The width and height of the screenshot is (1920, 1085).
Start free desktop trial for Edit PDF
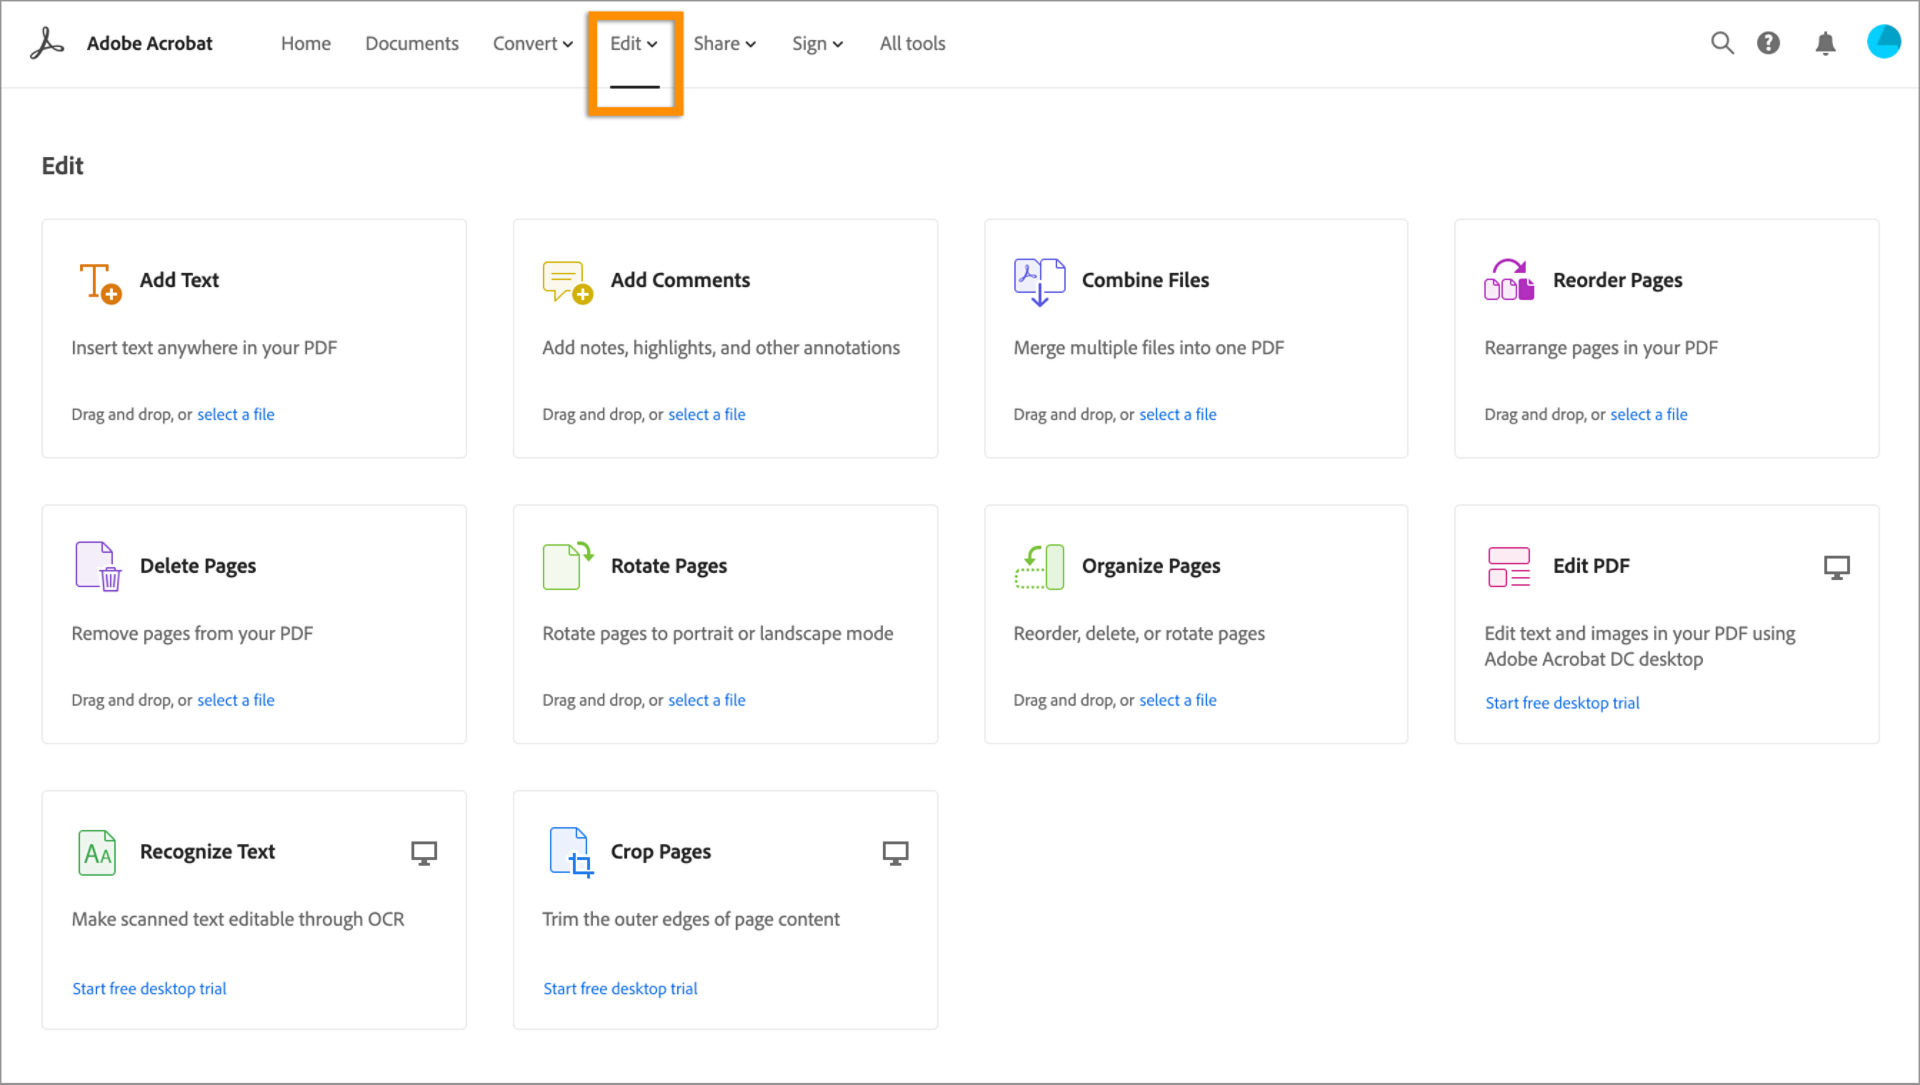(1563, 703)
